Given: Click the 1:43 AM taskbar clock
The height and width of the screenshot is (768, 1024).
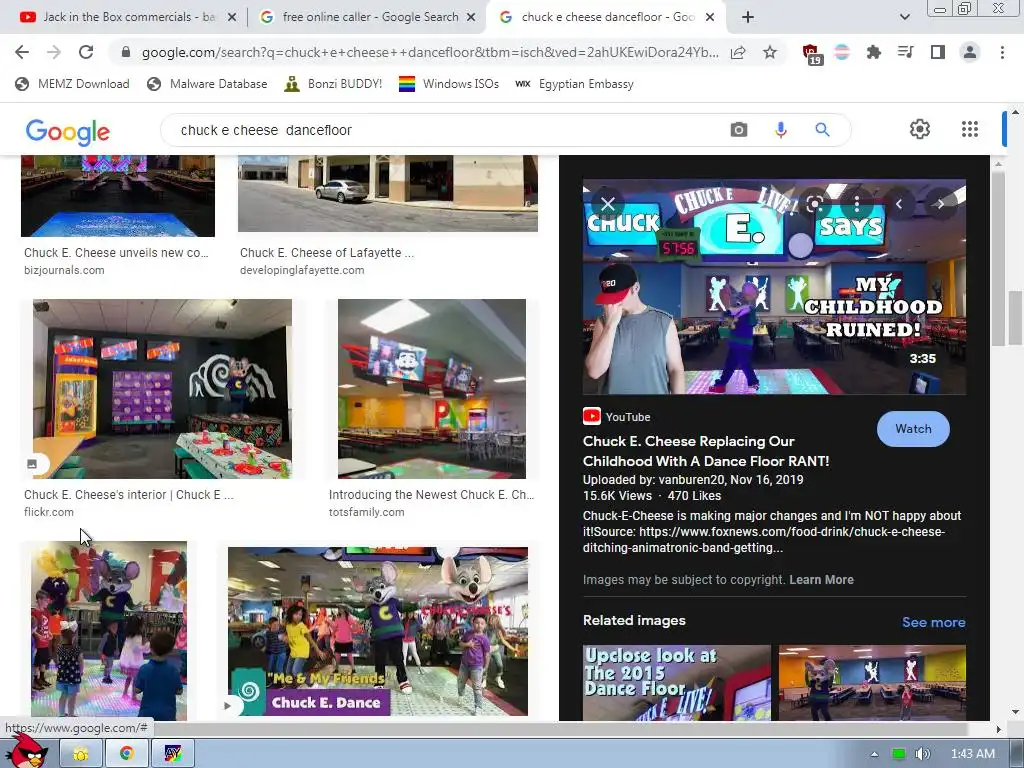Looking at the screenshot, I should [972, 754].
